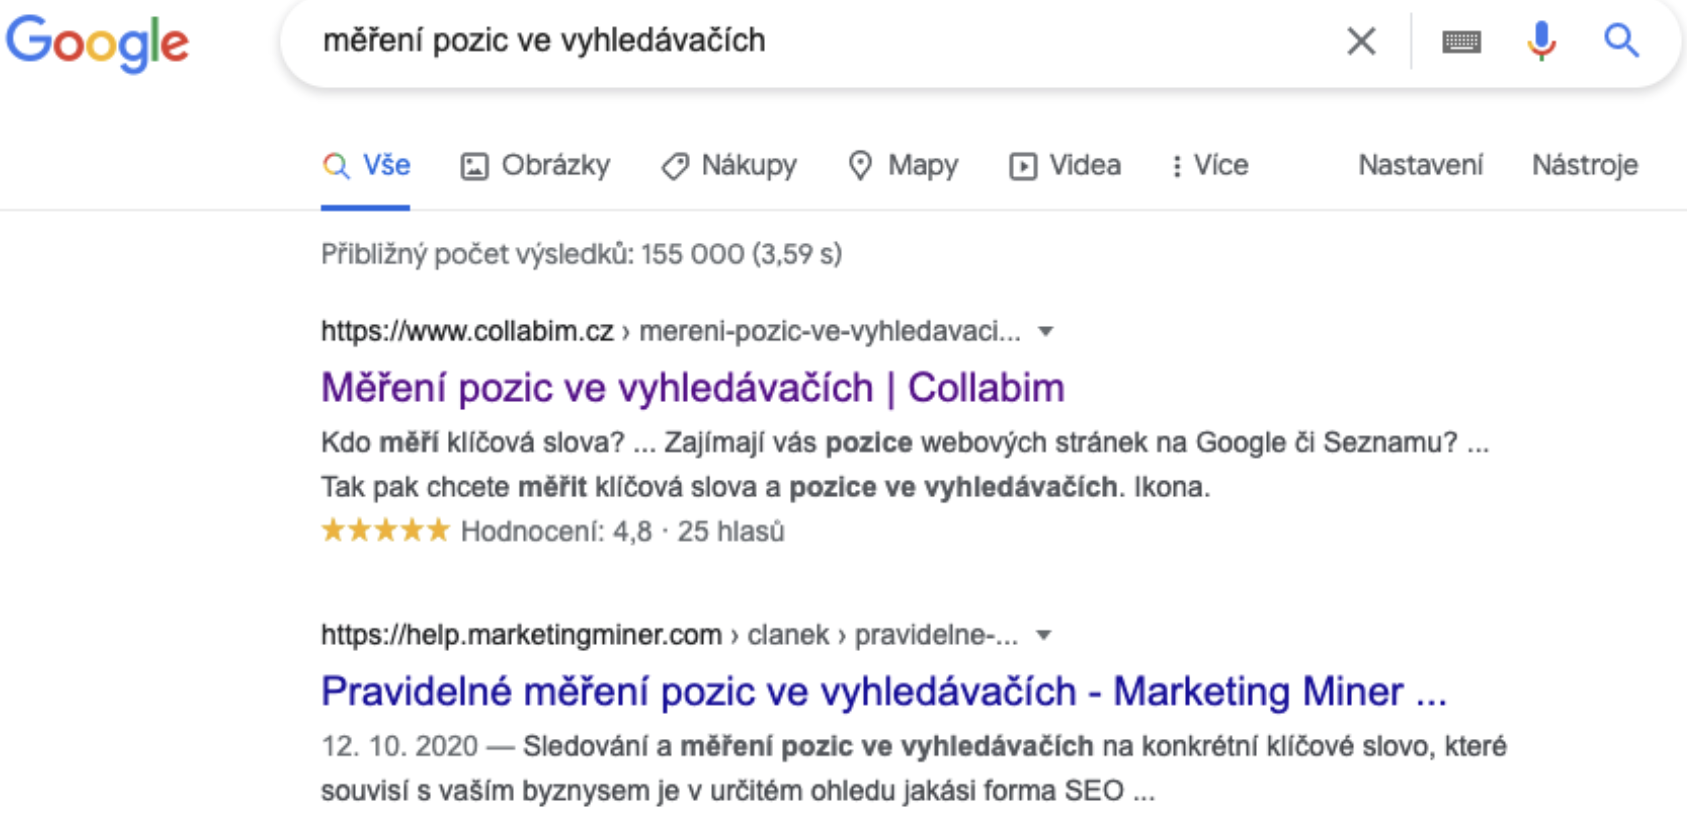This screenshot has width=1687, height=820.
Task: Go to Mapy tab
Action: (x=903, y=165)
